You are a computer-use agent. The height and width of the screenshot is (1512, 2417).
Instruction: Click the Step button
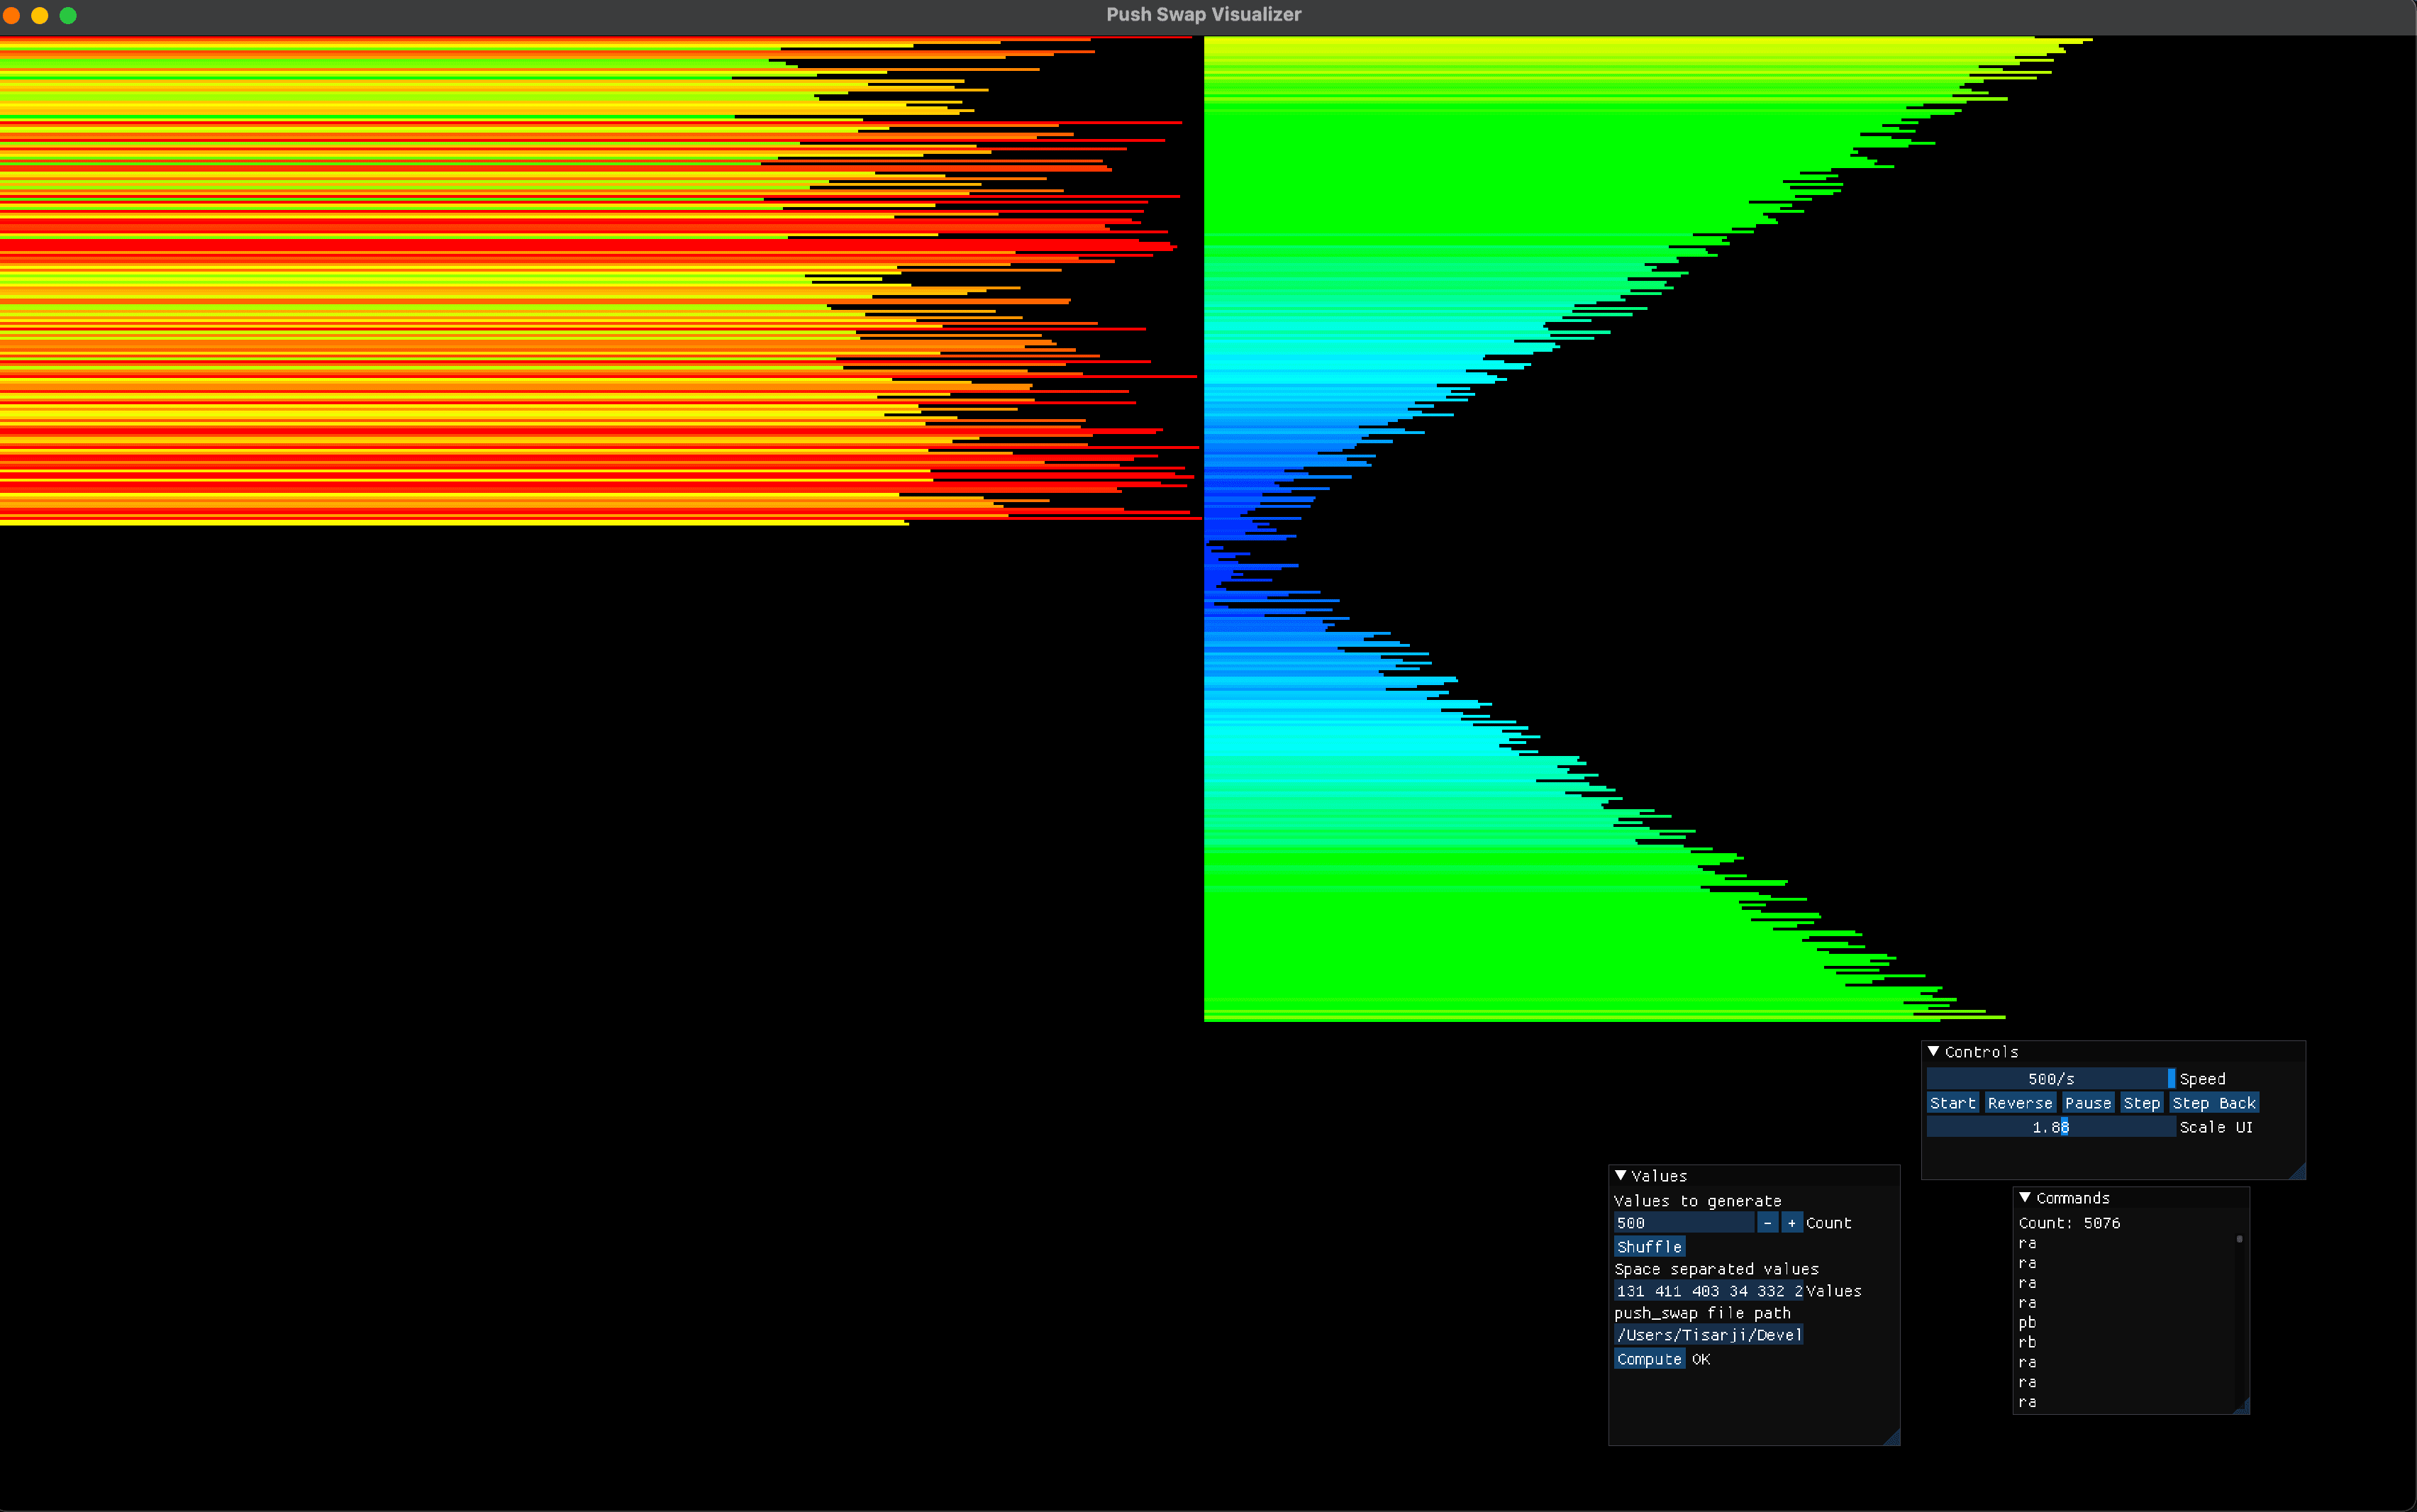coord(2141,1103)
